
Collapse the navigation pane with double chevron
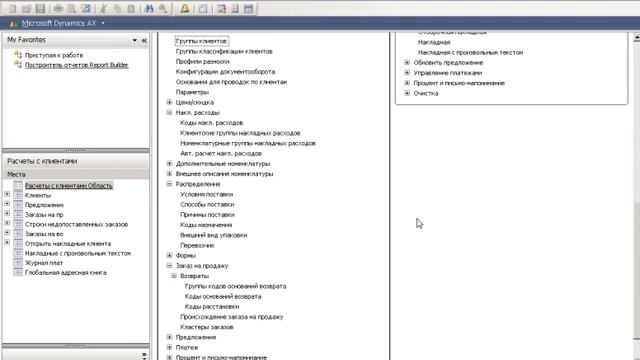pos(144,40)
